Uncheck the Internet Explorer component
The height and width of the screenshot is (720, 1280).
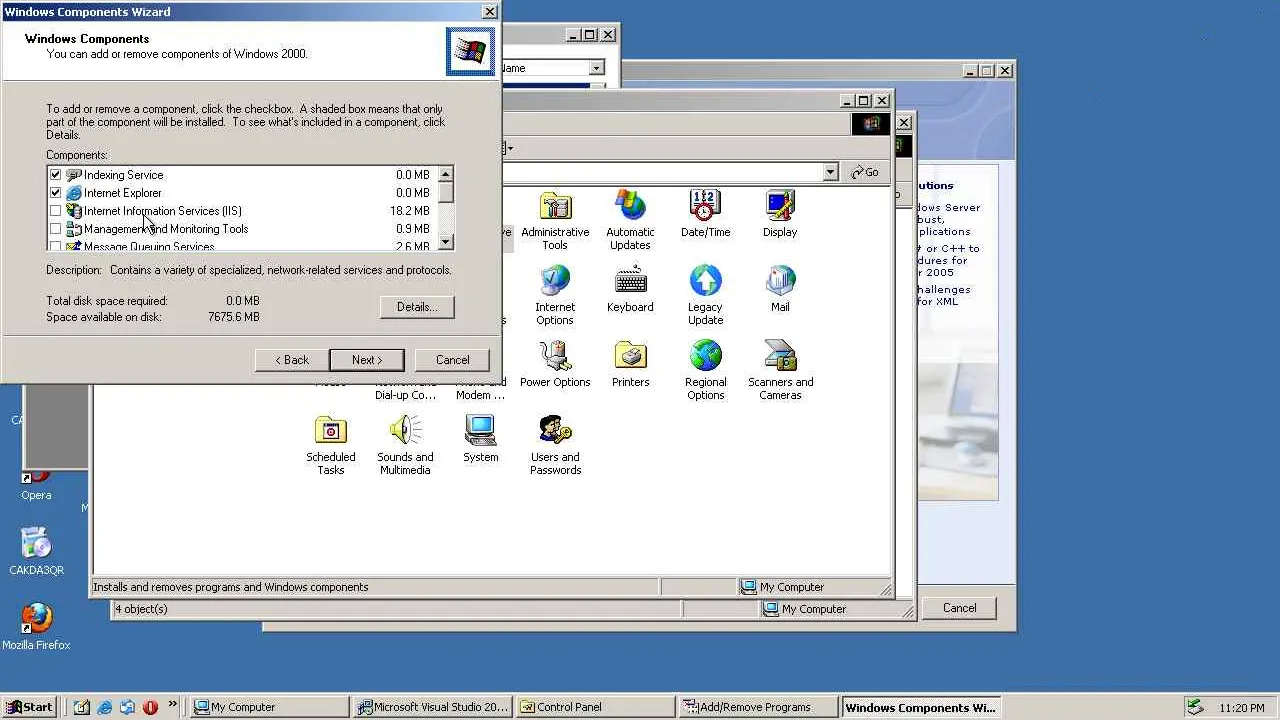(55, 193)
